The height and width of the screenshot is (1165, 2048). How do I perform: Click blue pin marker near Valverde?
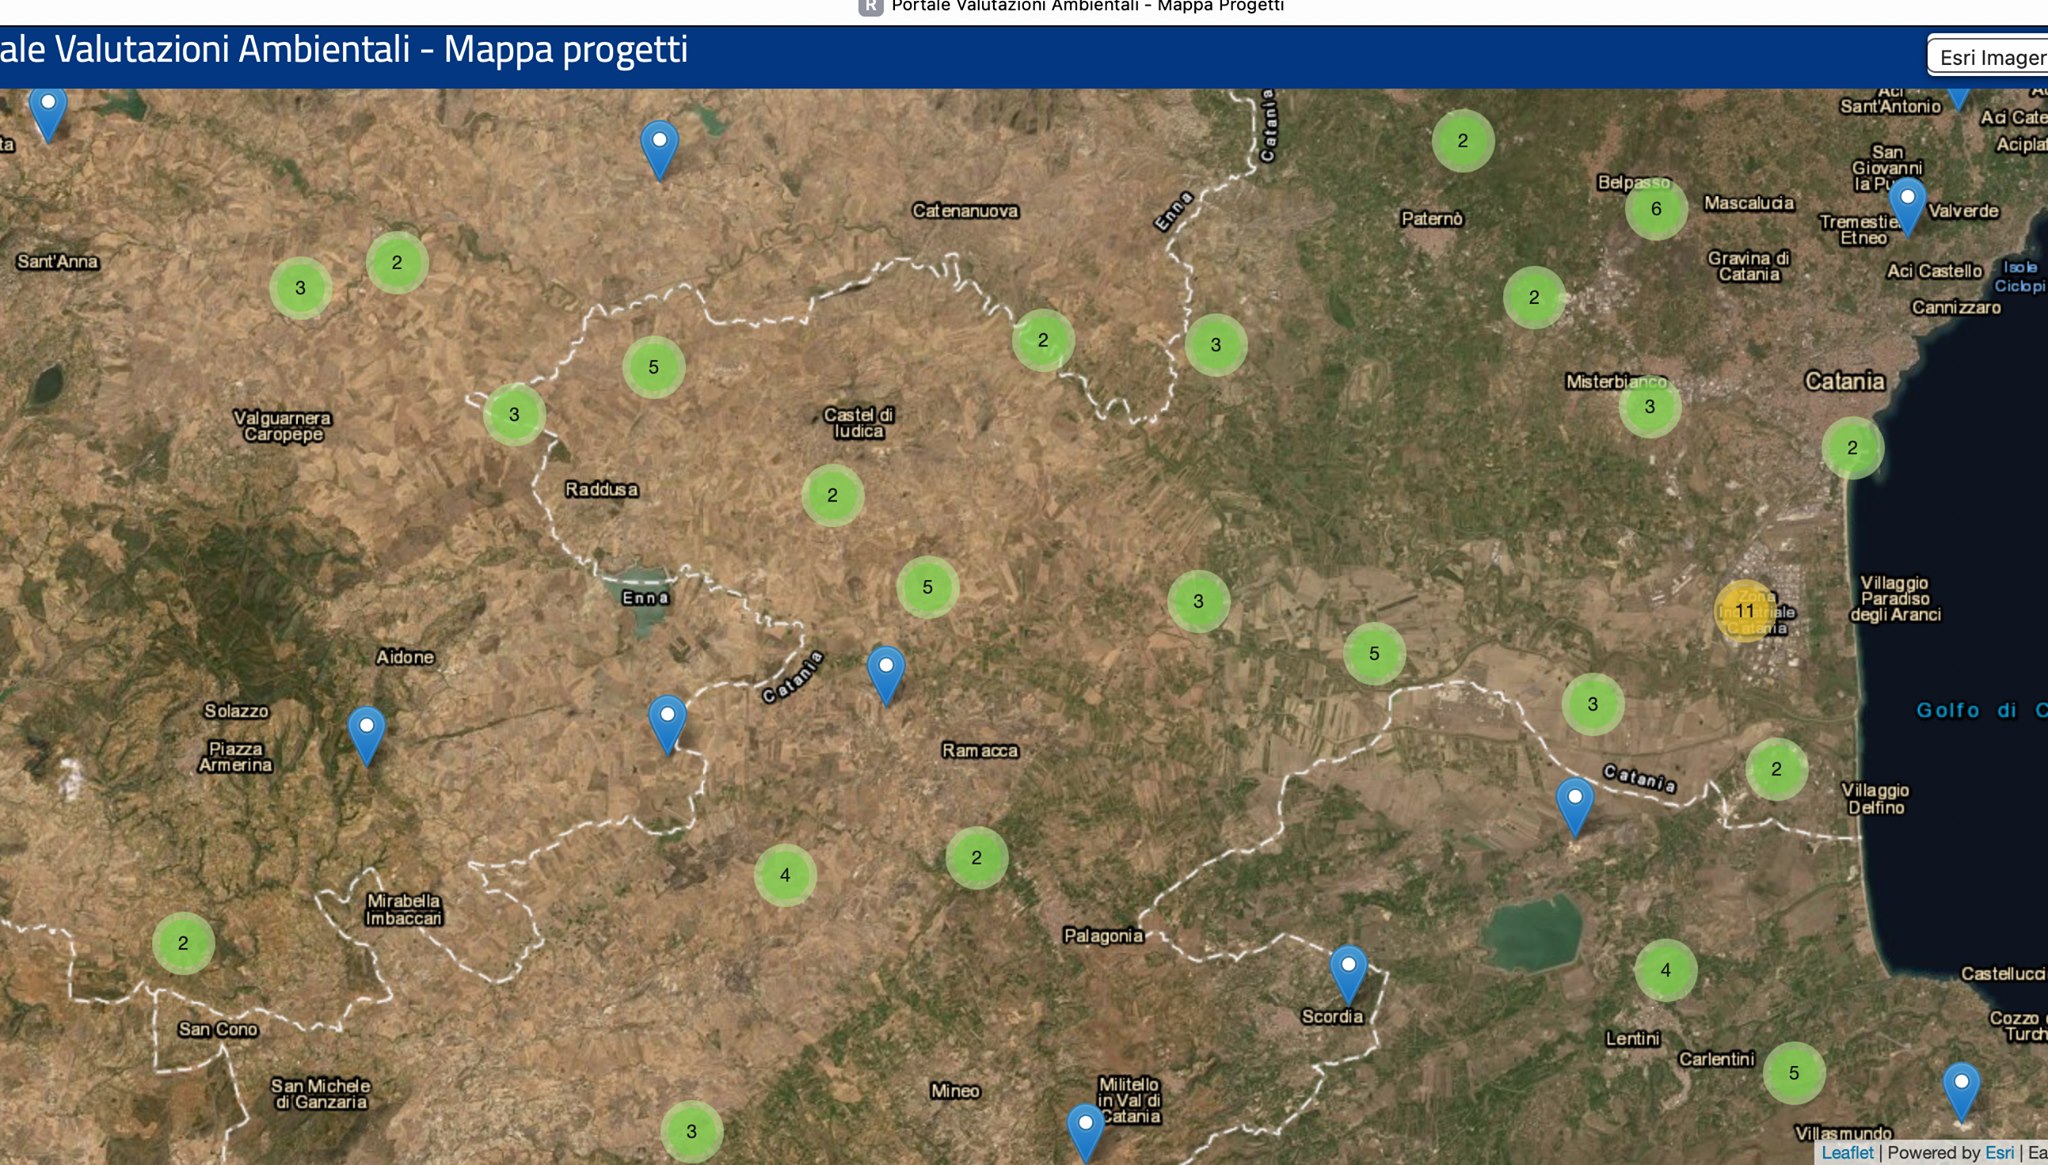coord(1907,205)
